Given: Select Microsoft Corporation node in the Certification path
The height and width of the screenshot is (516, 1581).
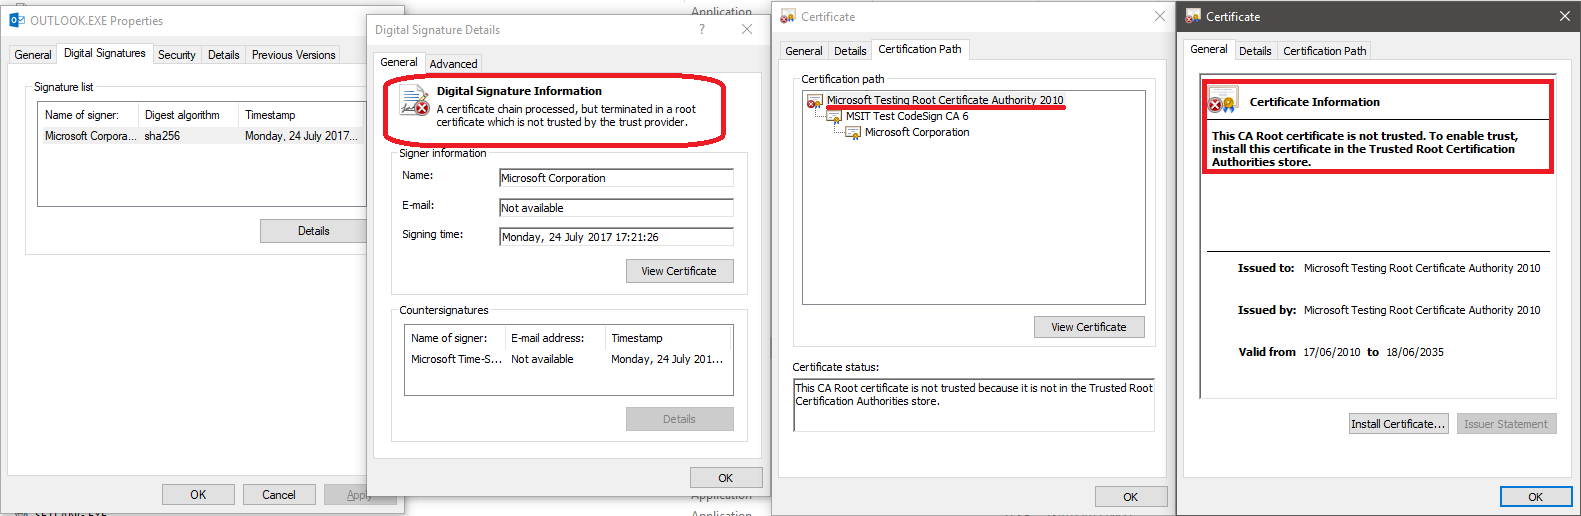Looking at the screenshot, I should [917, 132].
